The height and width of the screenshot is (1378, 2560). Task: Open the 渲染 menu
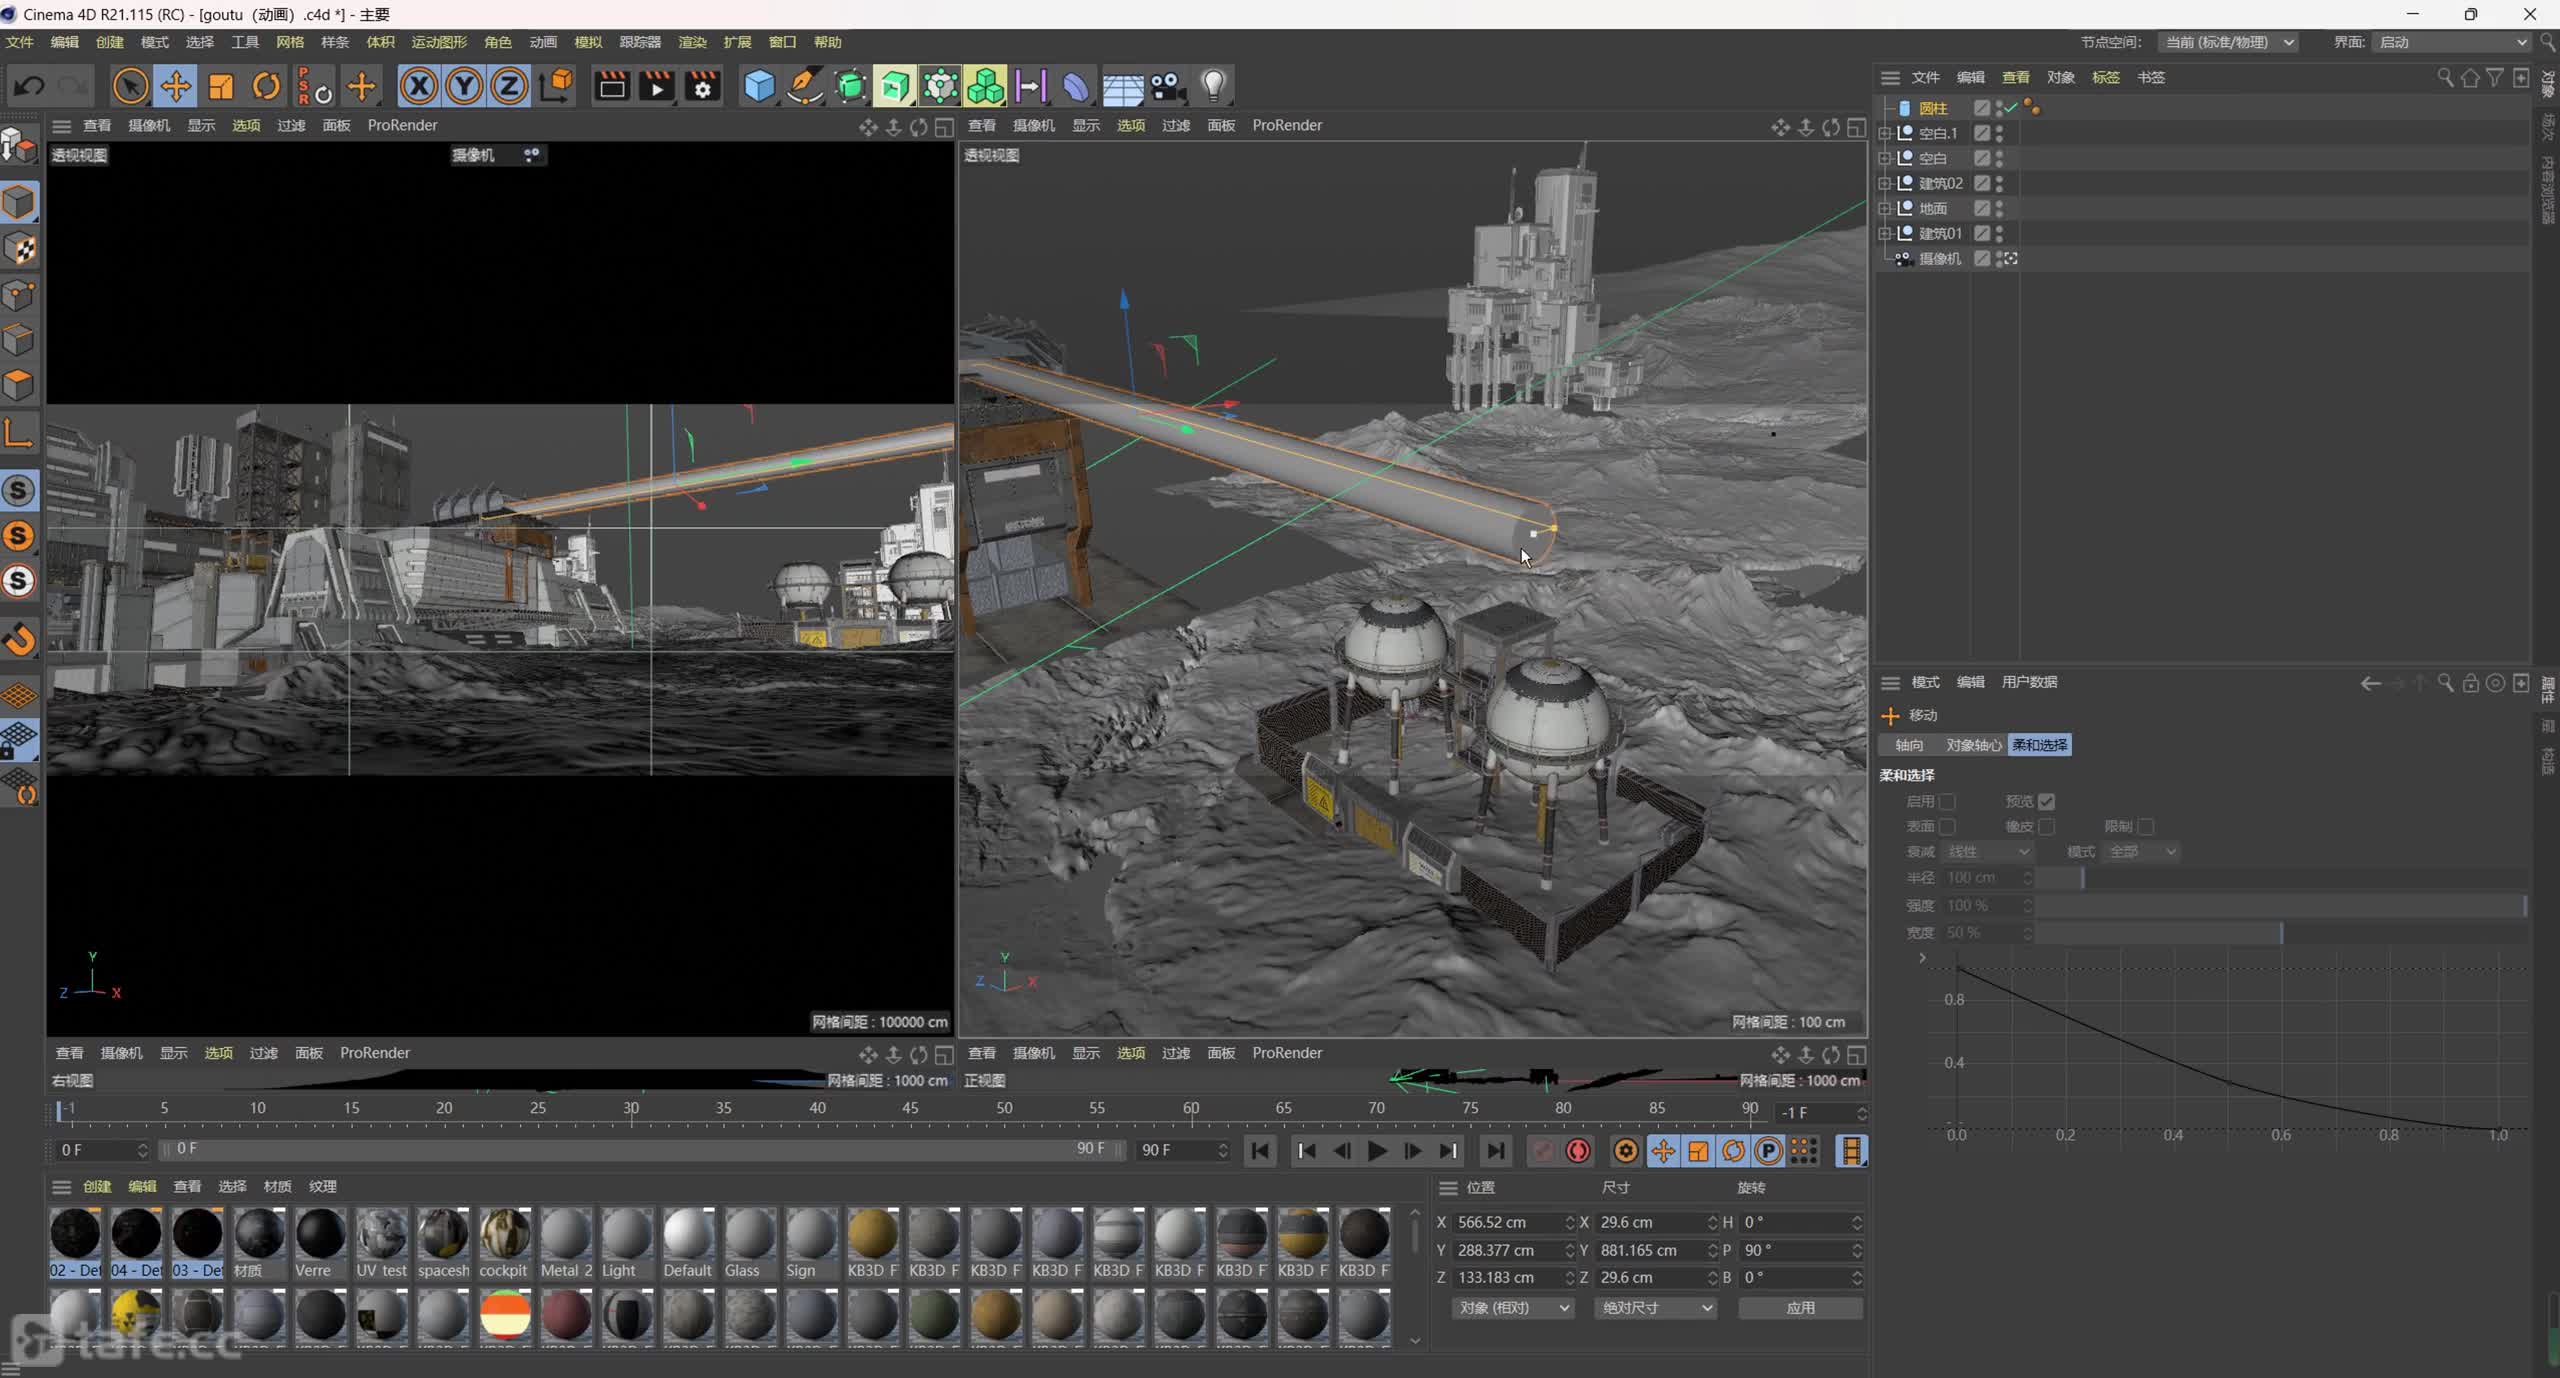click(692, 42)
